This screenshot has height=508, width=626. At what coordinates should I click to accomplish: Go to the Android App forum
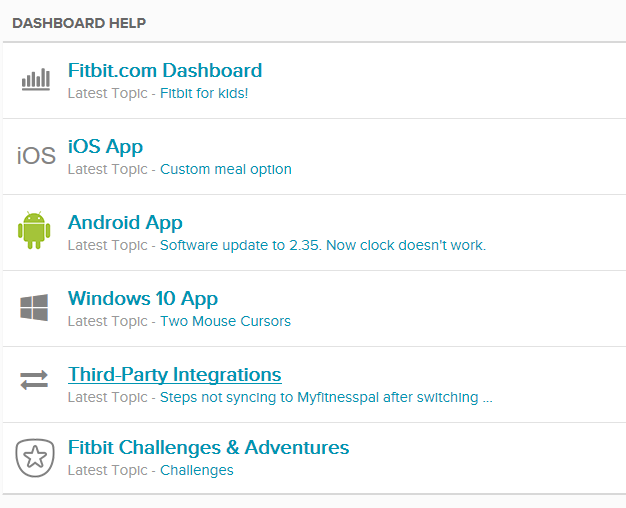point(125,223)
